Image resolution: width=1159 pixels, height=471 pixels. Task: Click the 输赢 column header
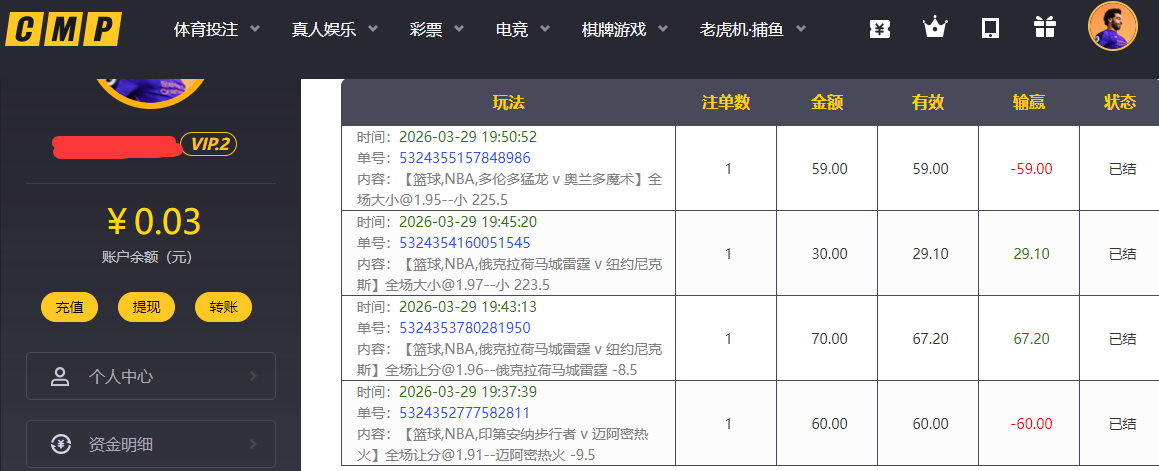coord(1029,103)
